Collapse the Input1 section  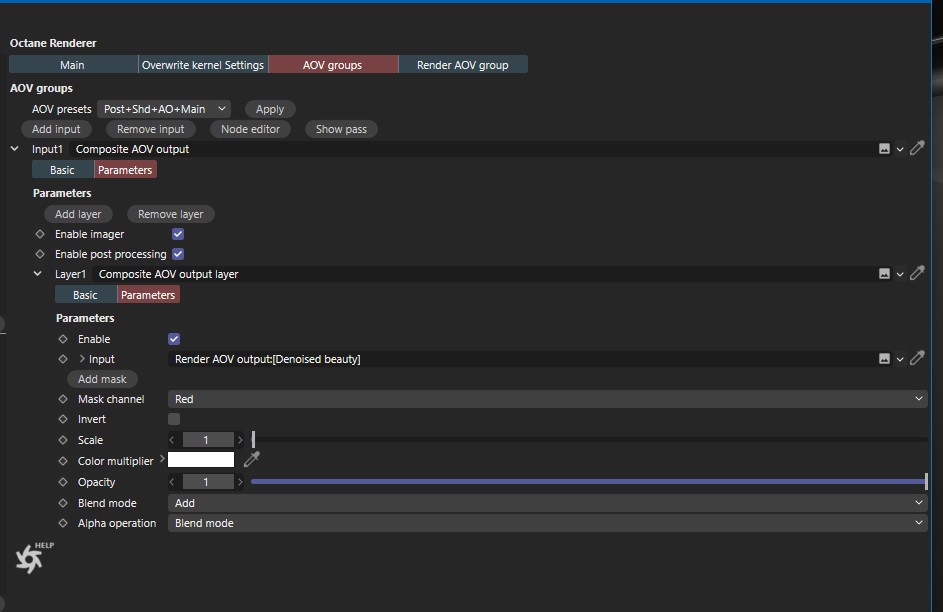click(x=14, y=148)
